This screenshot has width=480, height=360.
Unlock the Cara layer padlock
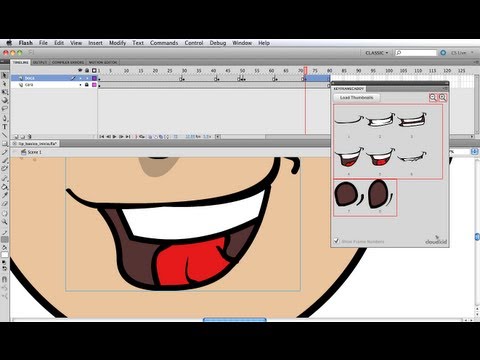[87, 85]
